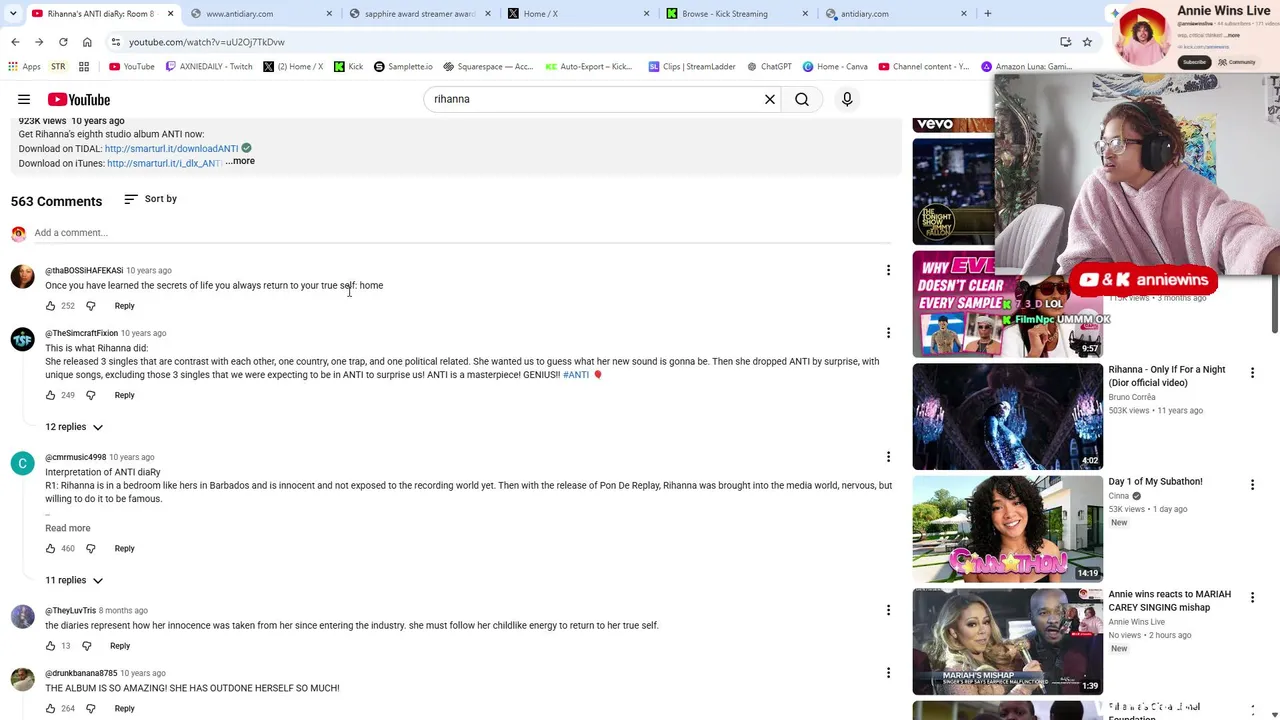The width and height of the screenshot is (1280, 720).
Task: Switch to the last antidiary.com tab
Action: coord(896,14)
